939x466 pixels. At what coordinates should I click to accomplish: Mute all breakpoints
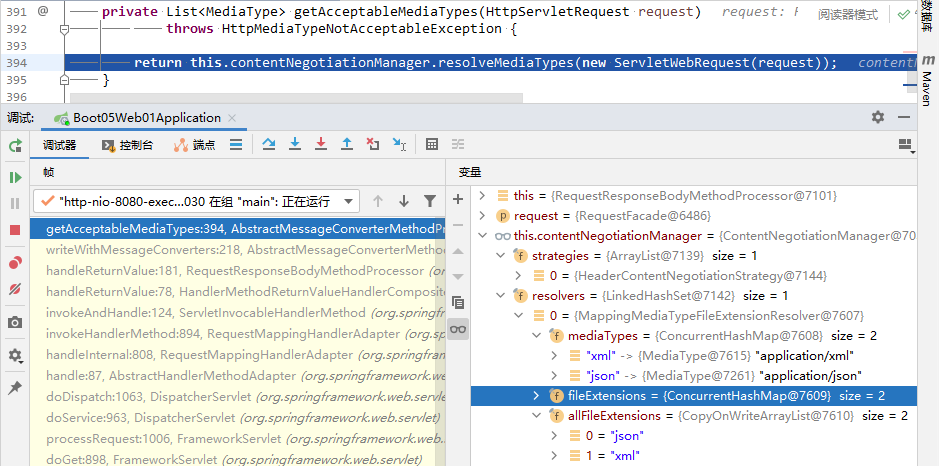pos(16,290)
